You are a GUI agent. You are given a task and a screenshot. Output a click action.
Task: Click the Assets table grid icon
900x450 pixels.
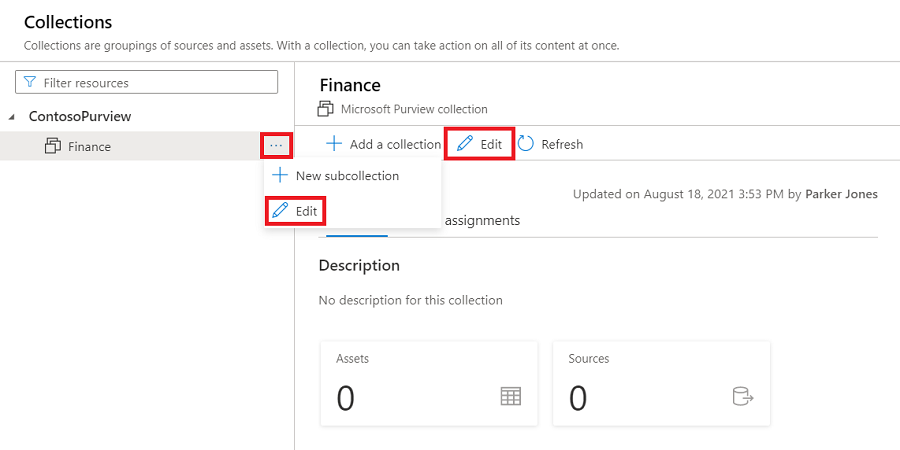pyautogui.click(x=510, y=396)
